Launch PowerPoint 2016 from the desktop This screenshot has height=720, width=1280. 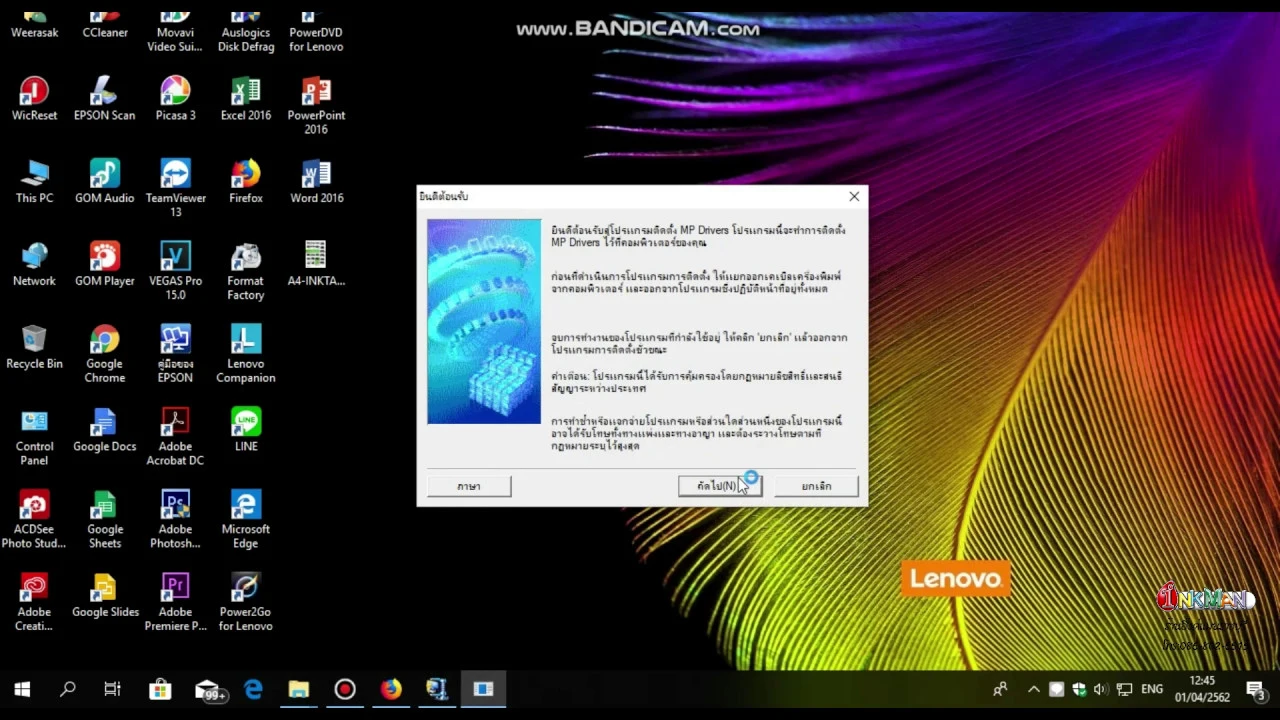click(316, 106)
